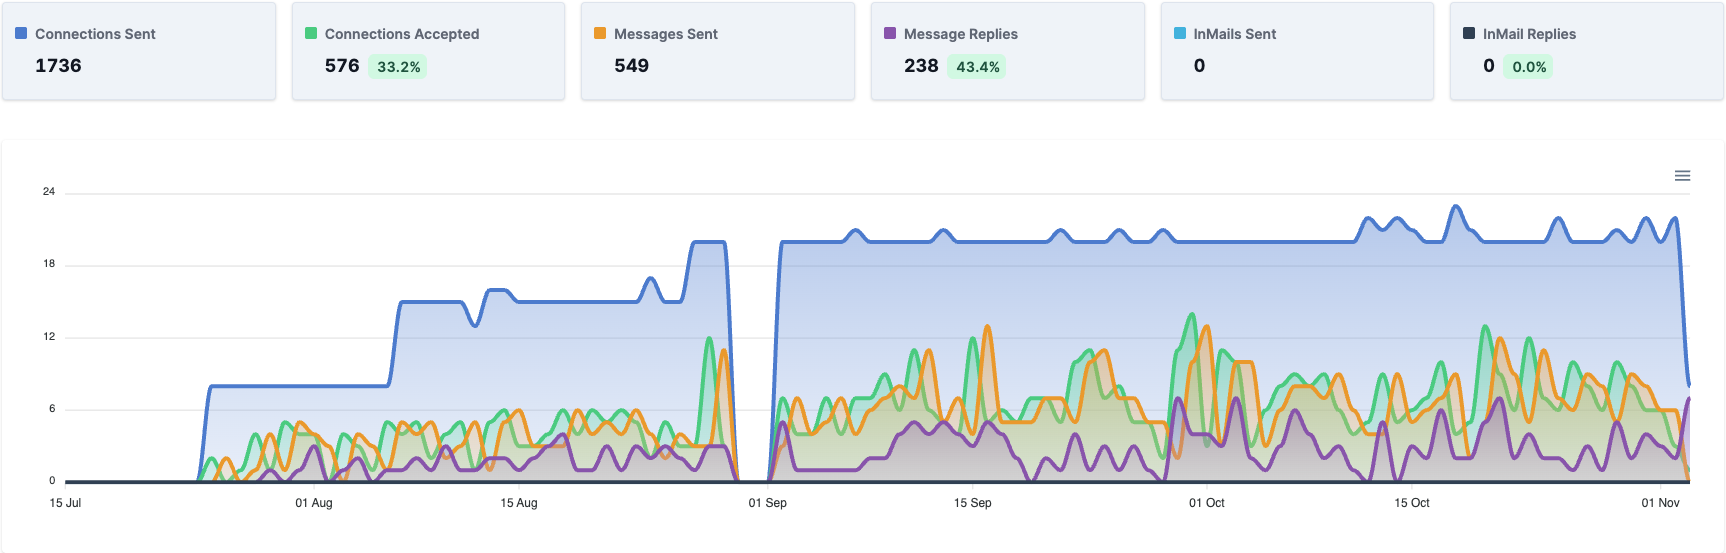
Task: Select the InMails Sent card title
Action: (x=1234, y=34)
